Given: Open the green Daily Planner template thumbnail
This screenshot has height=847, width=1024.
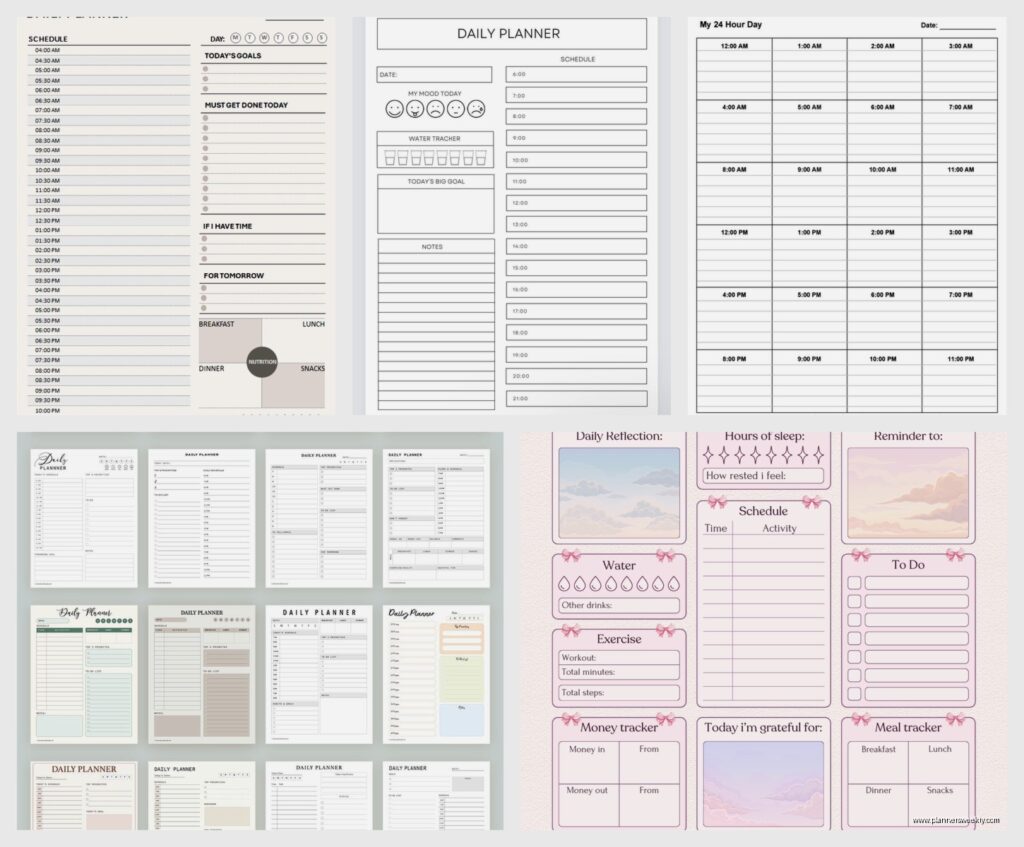Looking at the screenshot, I should (84, 673).
